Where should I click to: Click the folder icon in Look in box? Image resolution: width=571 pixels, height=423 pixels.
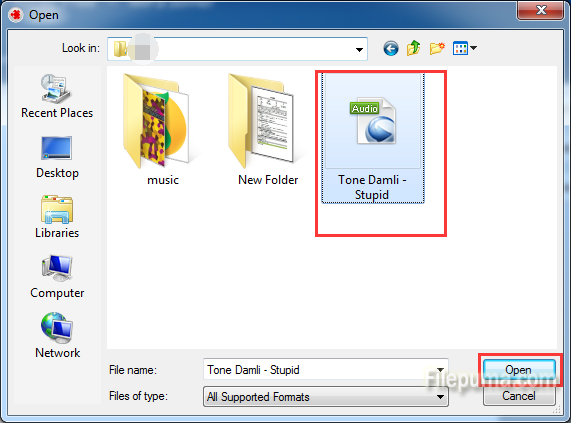point(120,48)
